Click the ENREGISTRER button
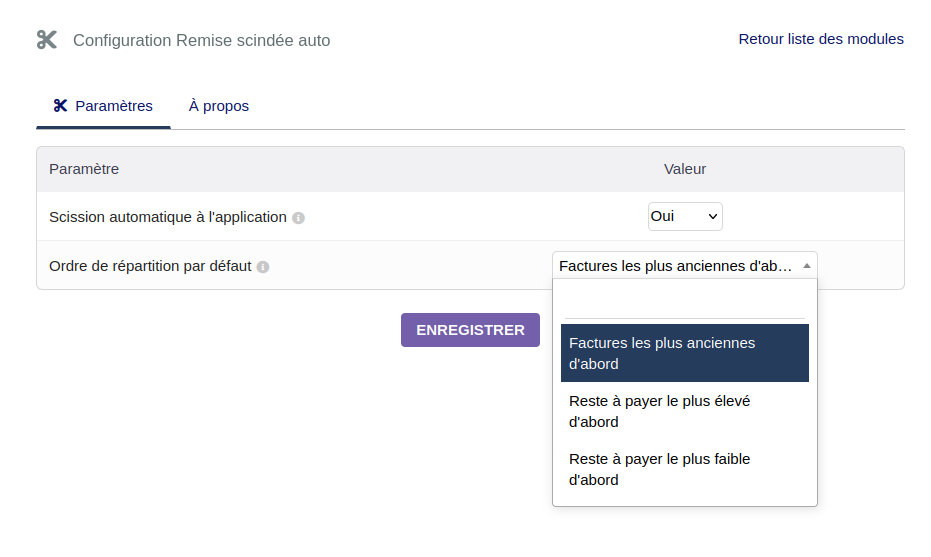Screen dimensions: 931x557 (x=470, y=330)
